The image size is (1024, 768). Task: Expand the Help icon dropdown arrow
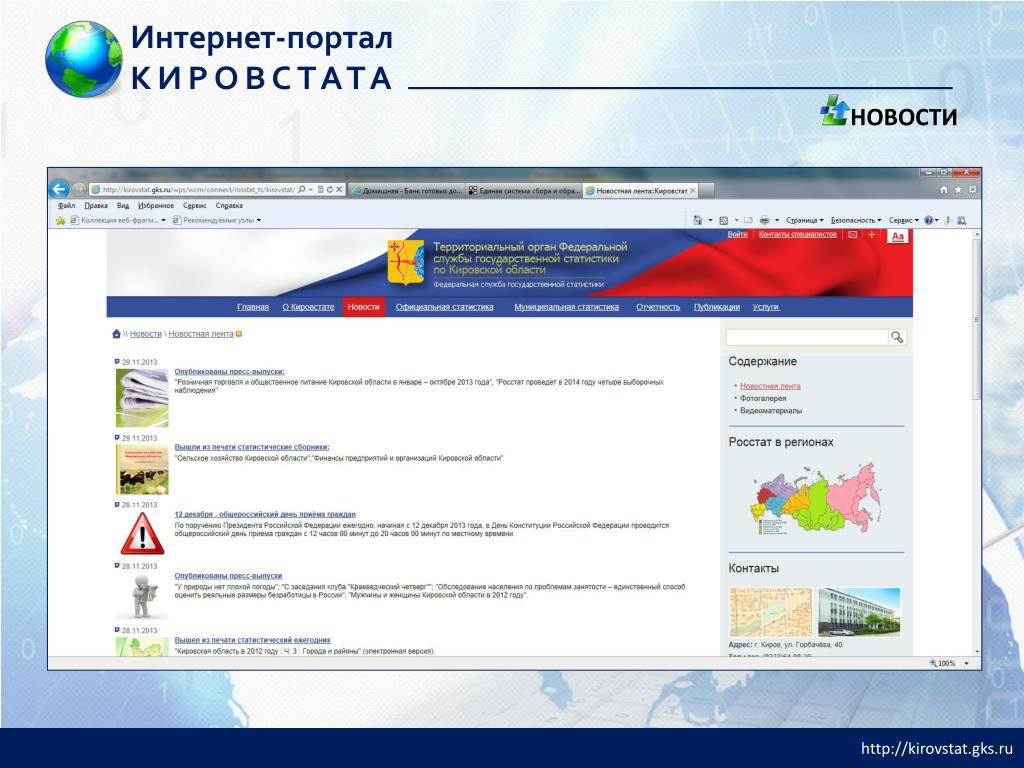click(x=937, y=221)
